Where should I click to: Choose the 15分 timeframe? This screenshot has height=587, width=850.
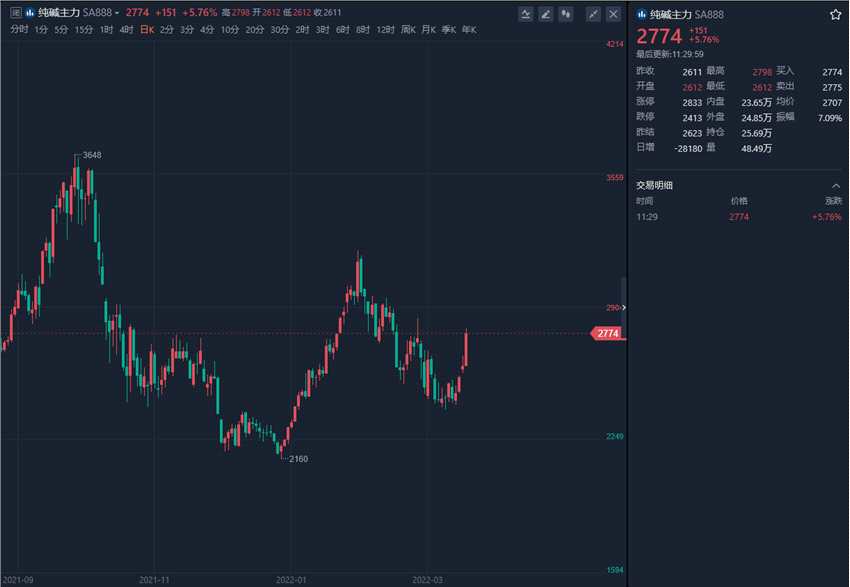[x=85, y=30]
